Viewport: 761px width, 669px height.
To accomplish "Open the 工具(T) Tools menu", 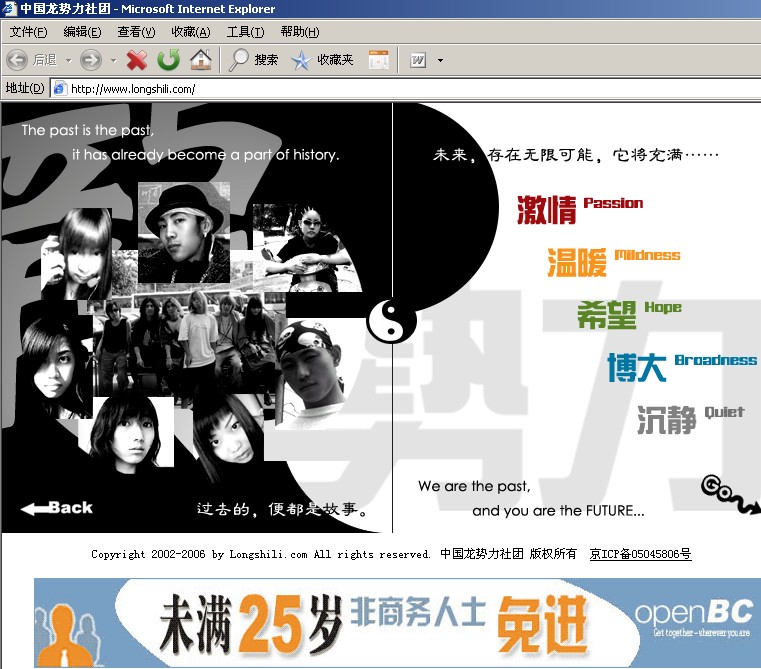I will click(x=245, y=32).
